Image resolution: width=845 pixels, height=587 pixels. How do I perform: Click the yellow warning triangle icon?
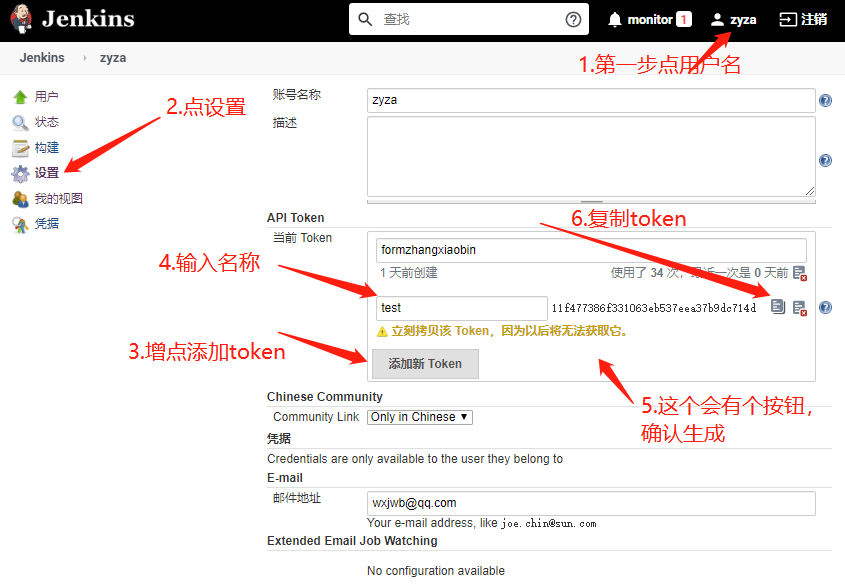point(382,332)
